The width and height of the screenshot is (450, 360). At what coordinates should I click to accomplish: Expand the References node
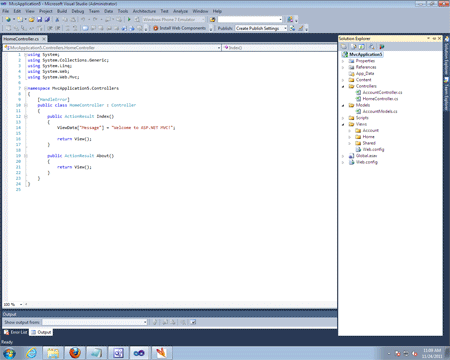pos(343,67)
